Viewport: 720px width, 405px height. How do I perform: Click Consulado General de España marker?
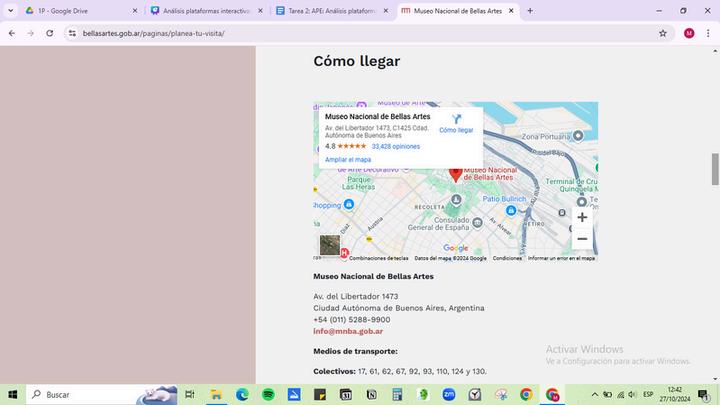coord(477,223)
